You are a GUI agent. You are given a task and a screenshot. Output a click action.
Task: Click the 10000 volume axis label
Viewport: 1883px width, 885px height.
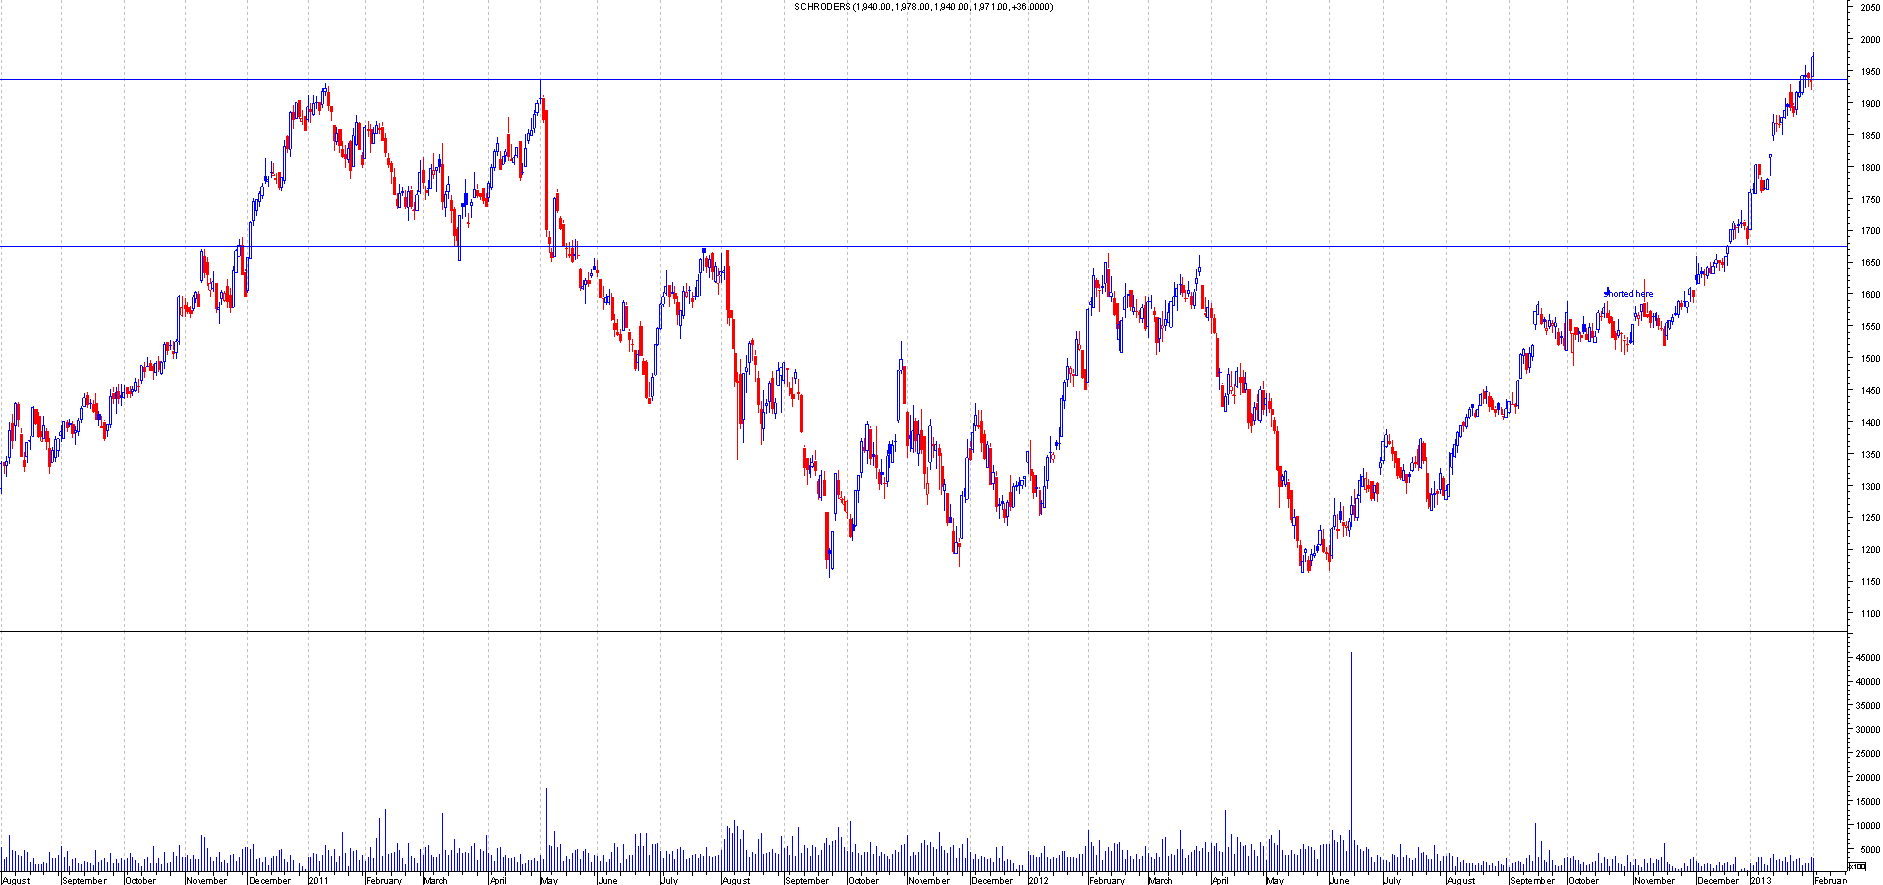(1866, 826)
